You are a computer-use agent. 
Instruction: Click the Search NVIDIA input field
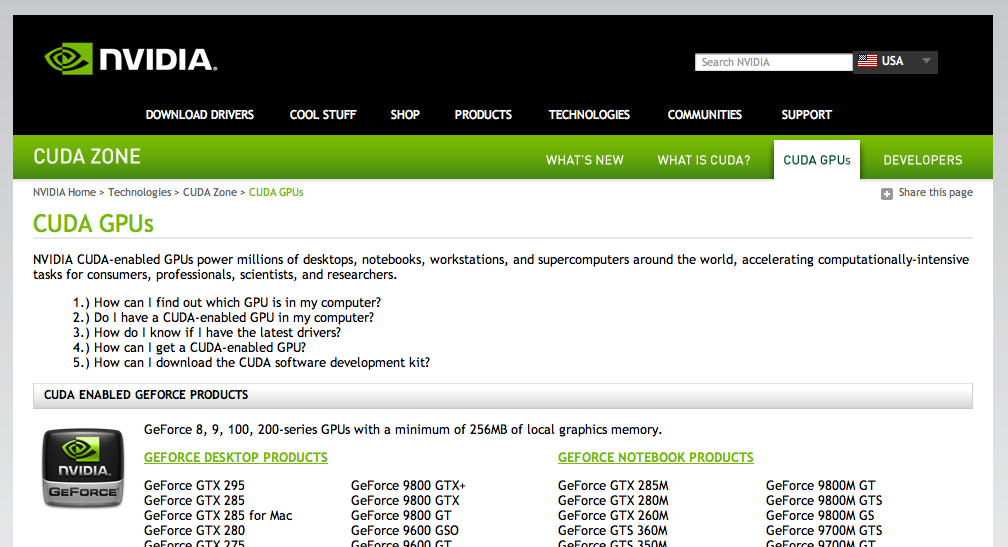(773, 62)
